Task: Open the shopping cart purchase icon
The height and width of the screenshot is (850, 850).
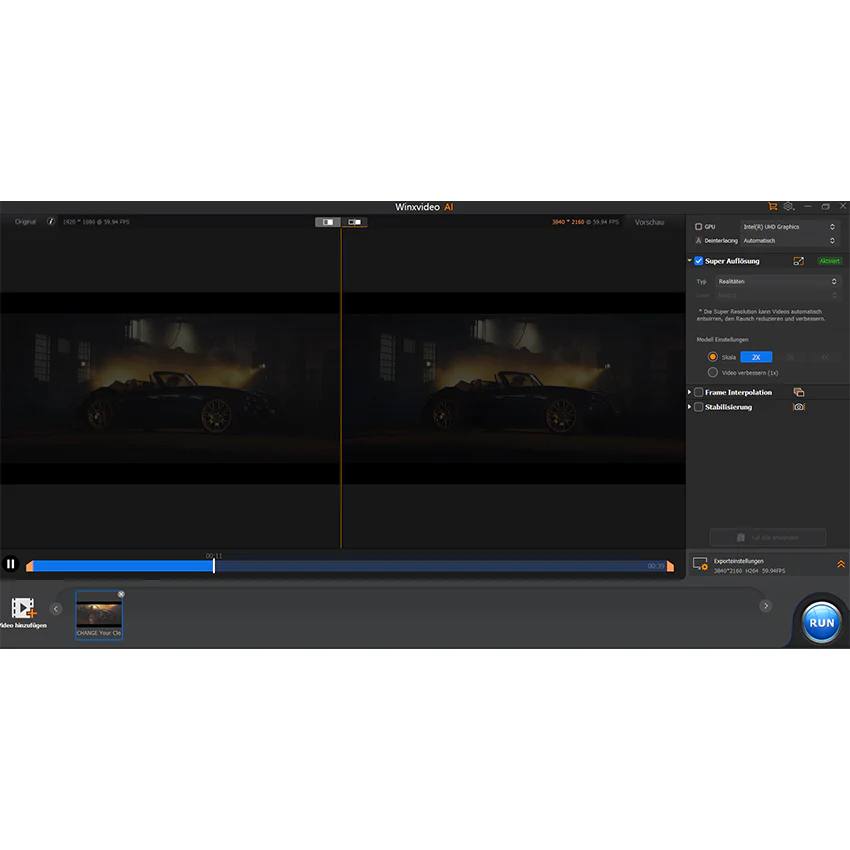Action: tap(772, 207)
